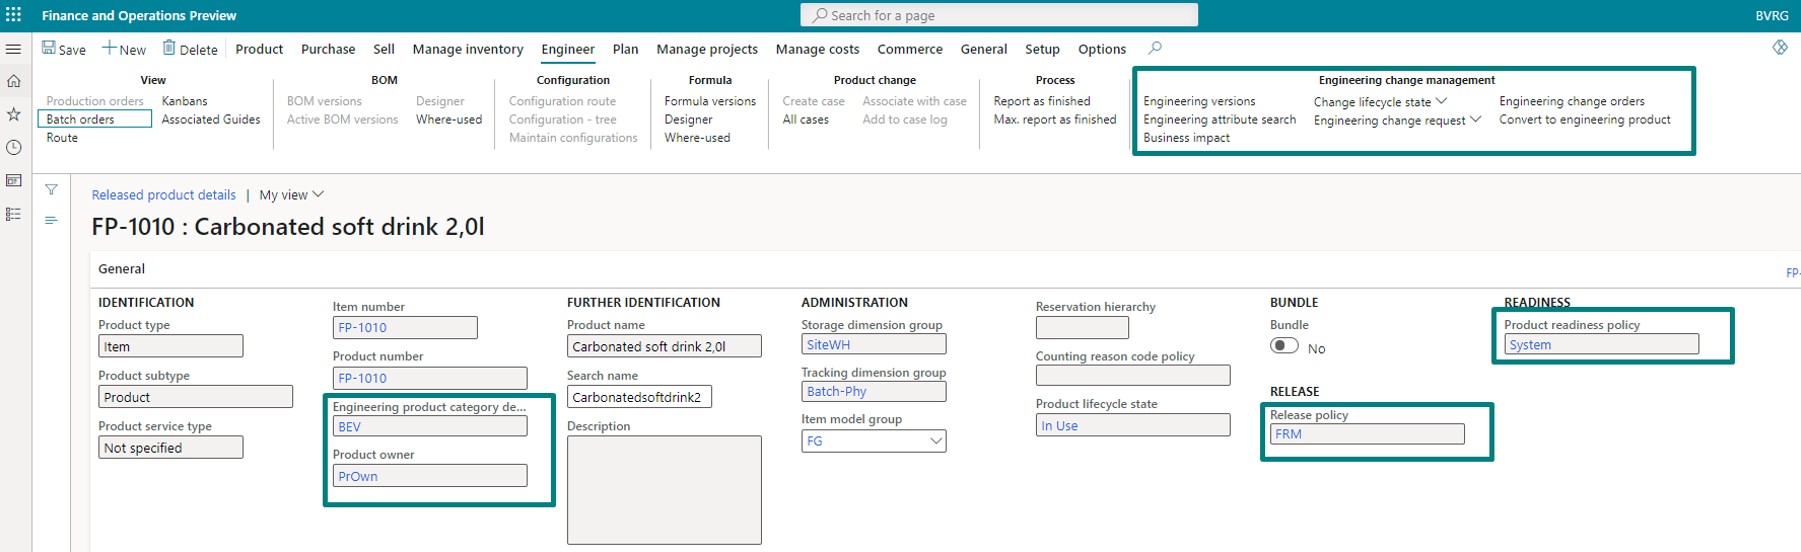Click the Counting reason code policy field

tap(1132, 375)
